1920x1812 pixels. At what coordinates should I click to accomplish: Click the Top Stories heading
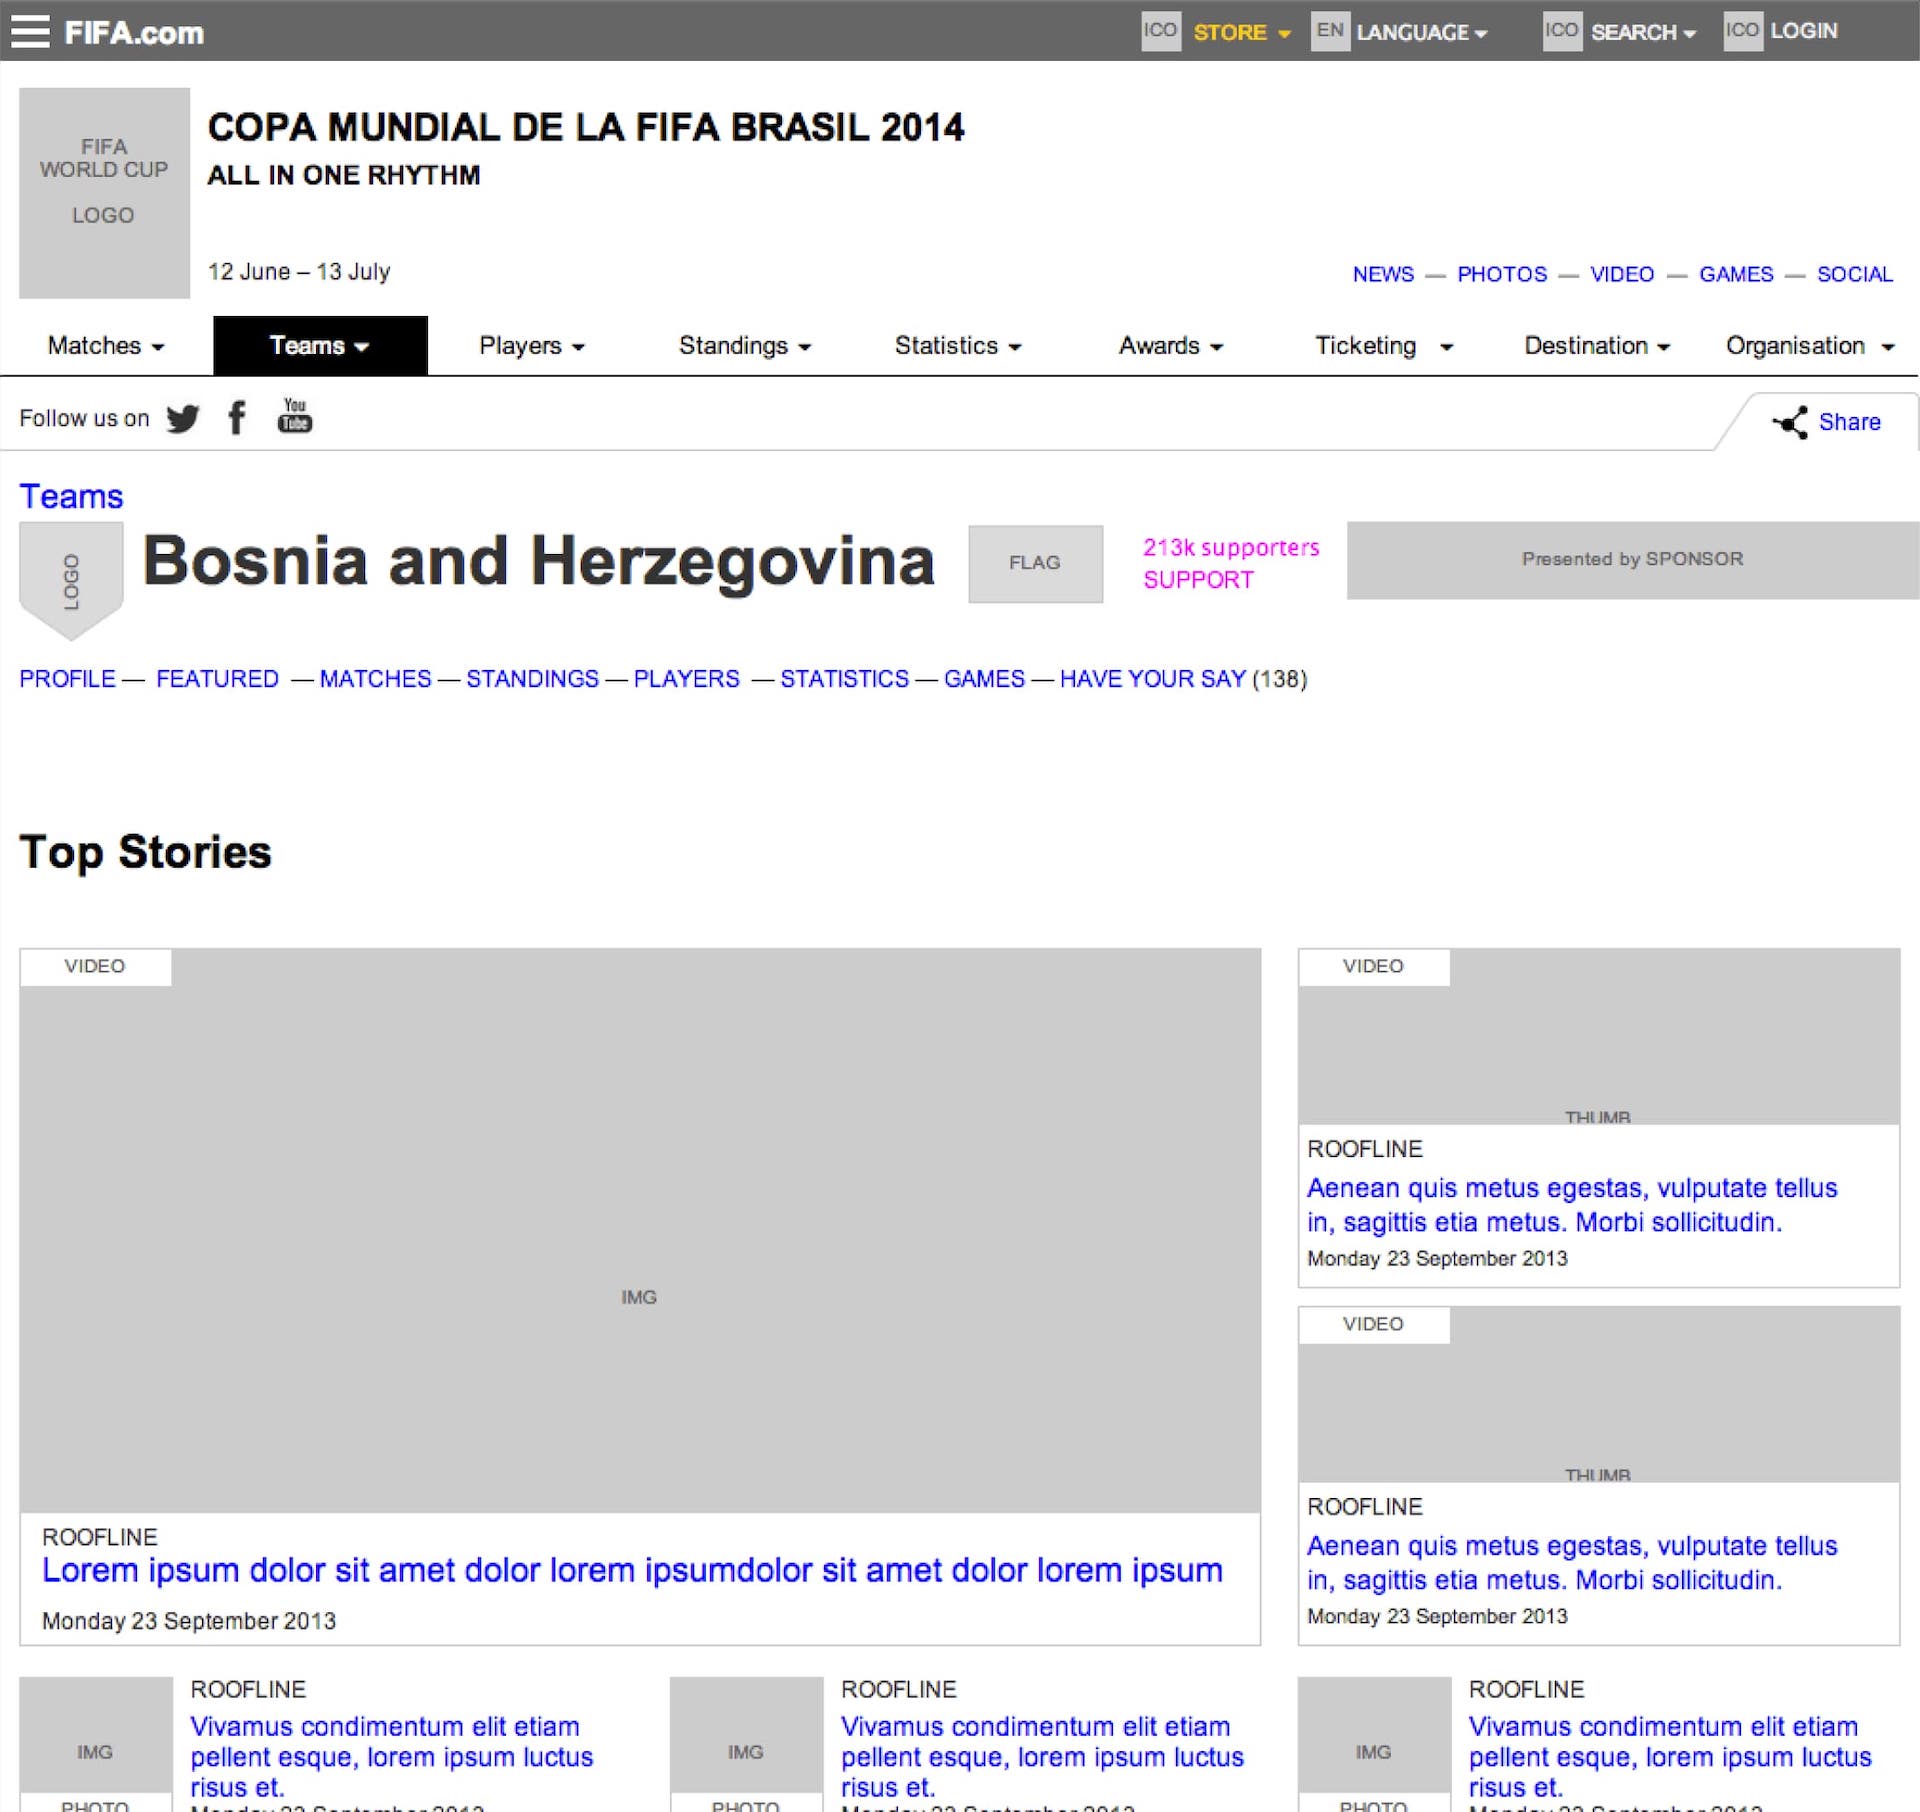click(x=145, y=853)
